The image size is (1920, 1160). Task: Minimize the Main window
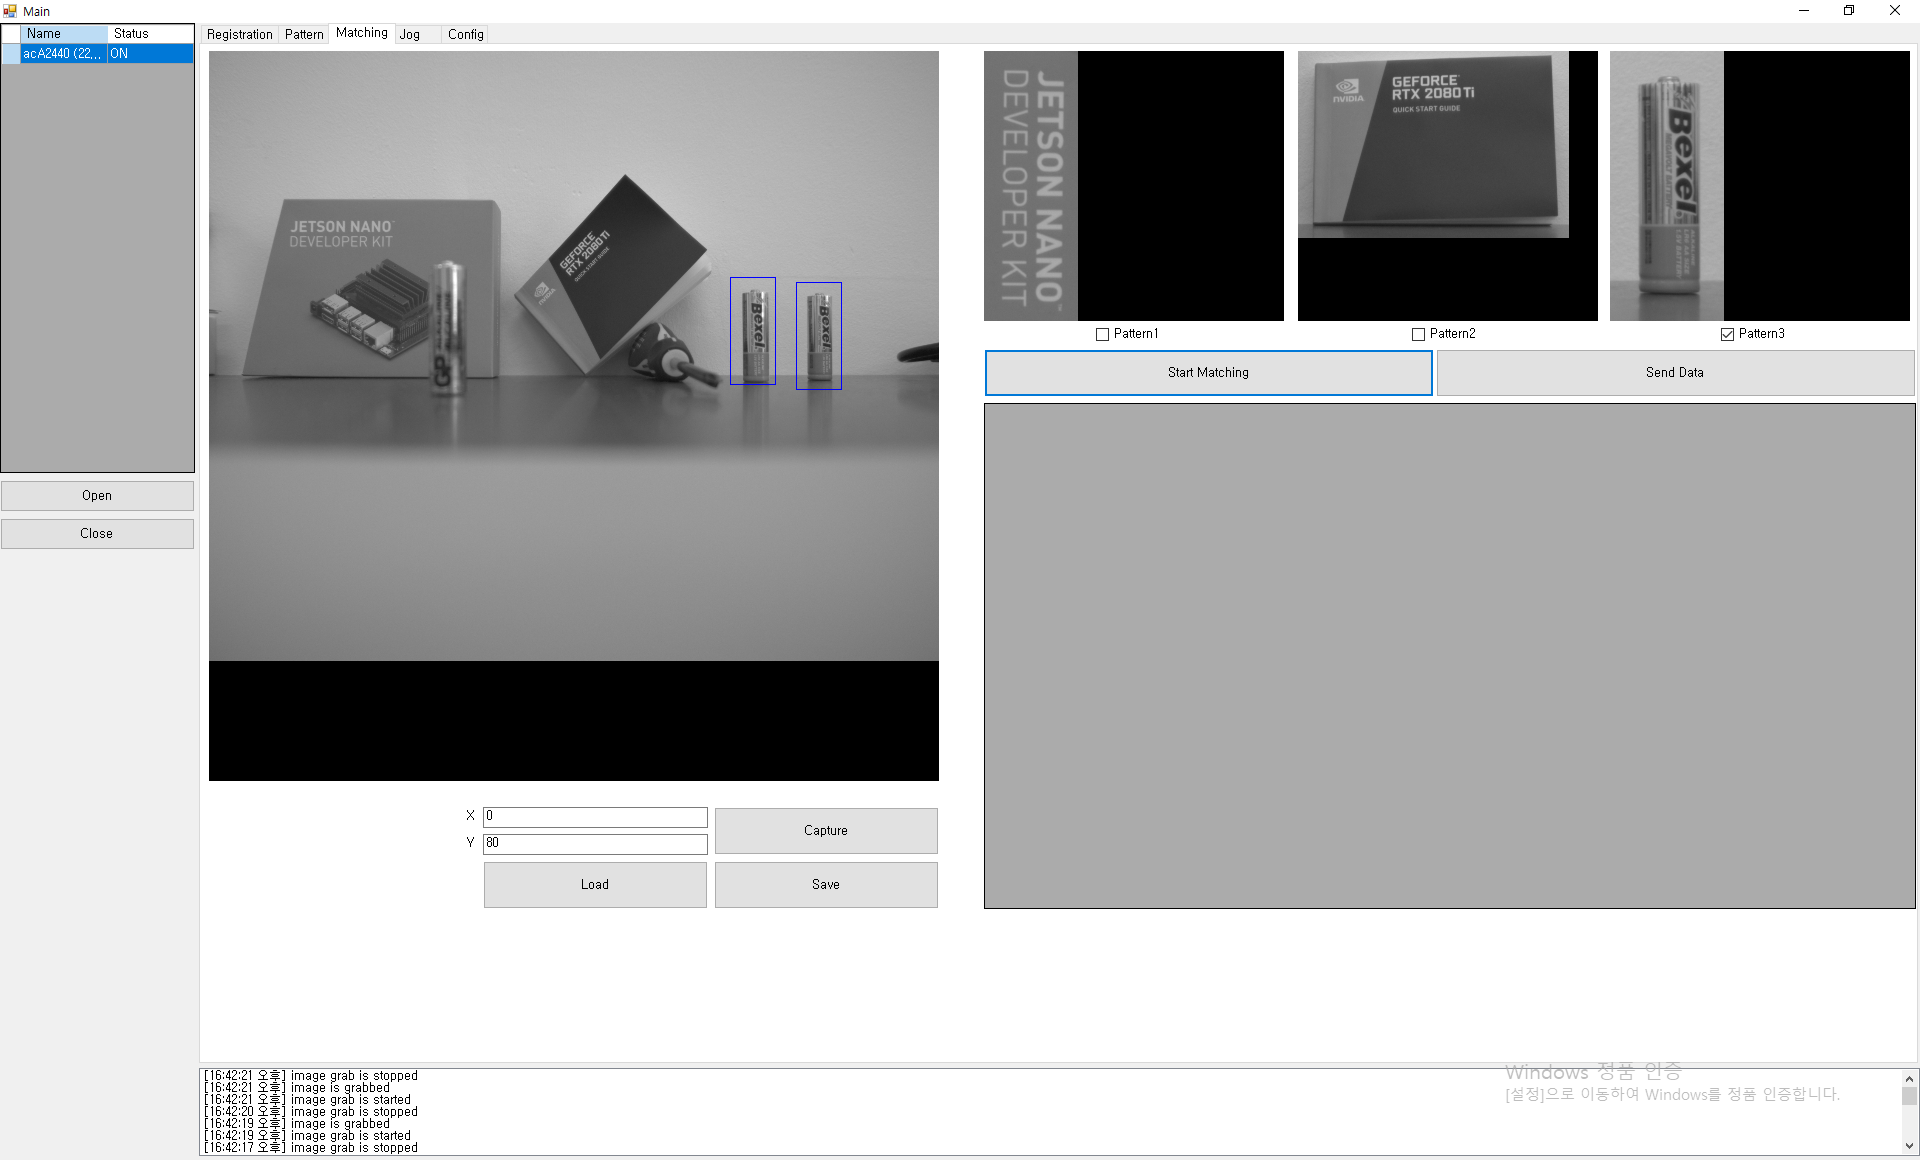coord(1804,11)
